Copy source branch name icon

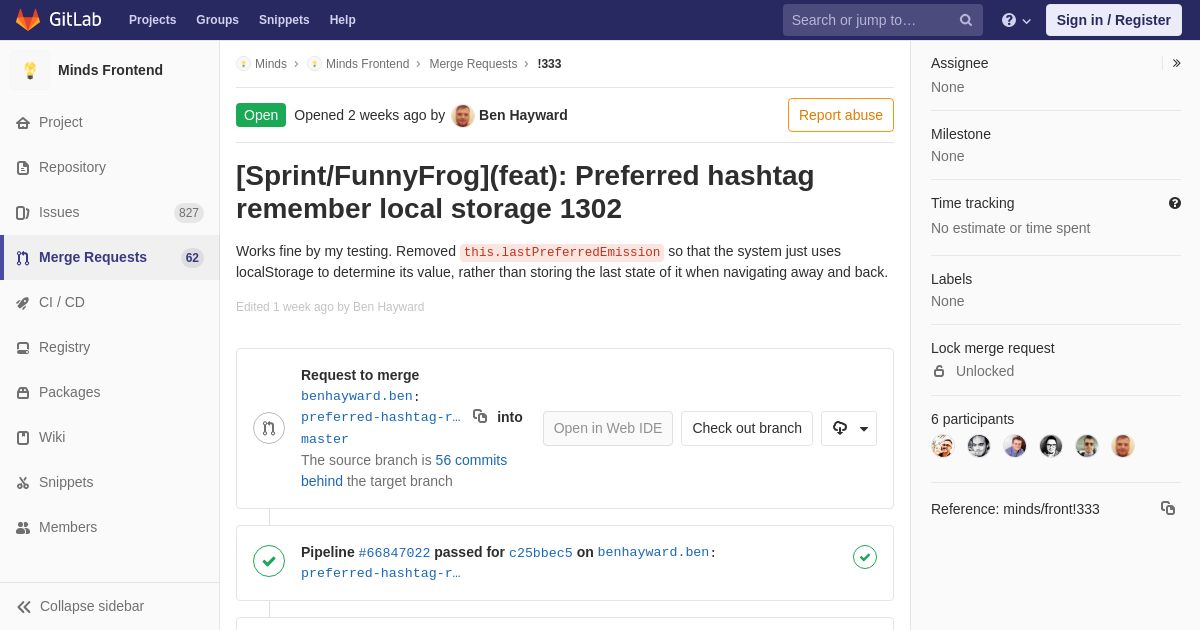tap(480, 416)
